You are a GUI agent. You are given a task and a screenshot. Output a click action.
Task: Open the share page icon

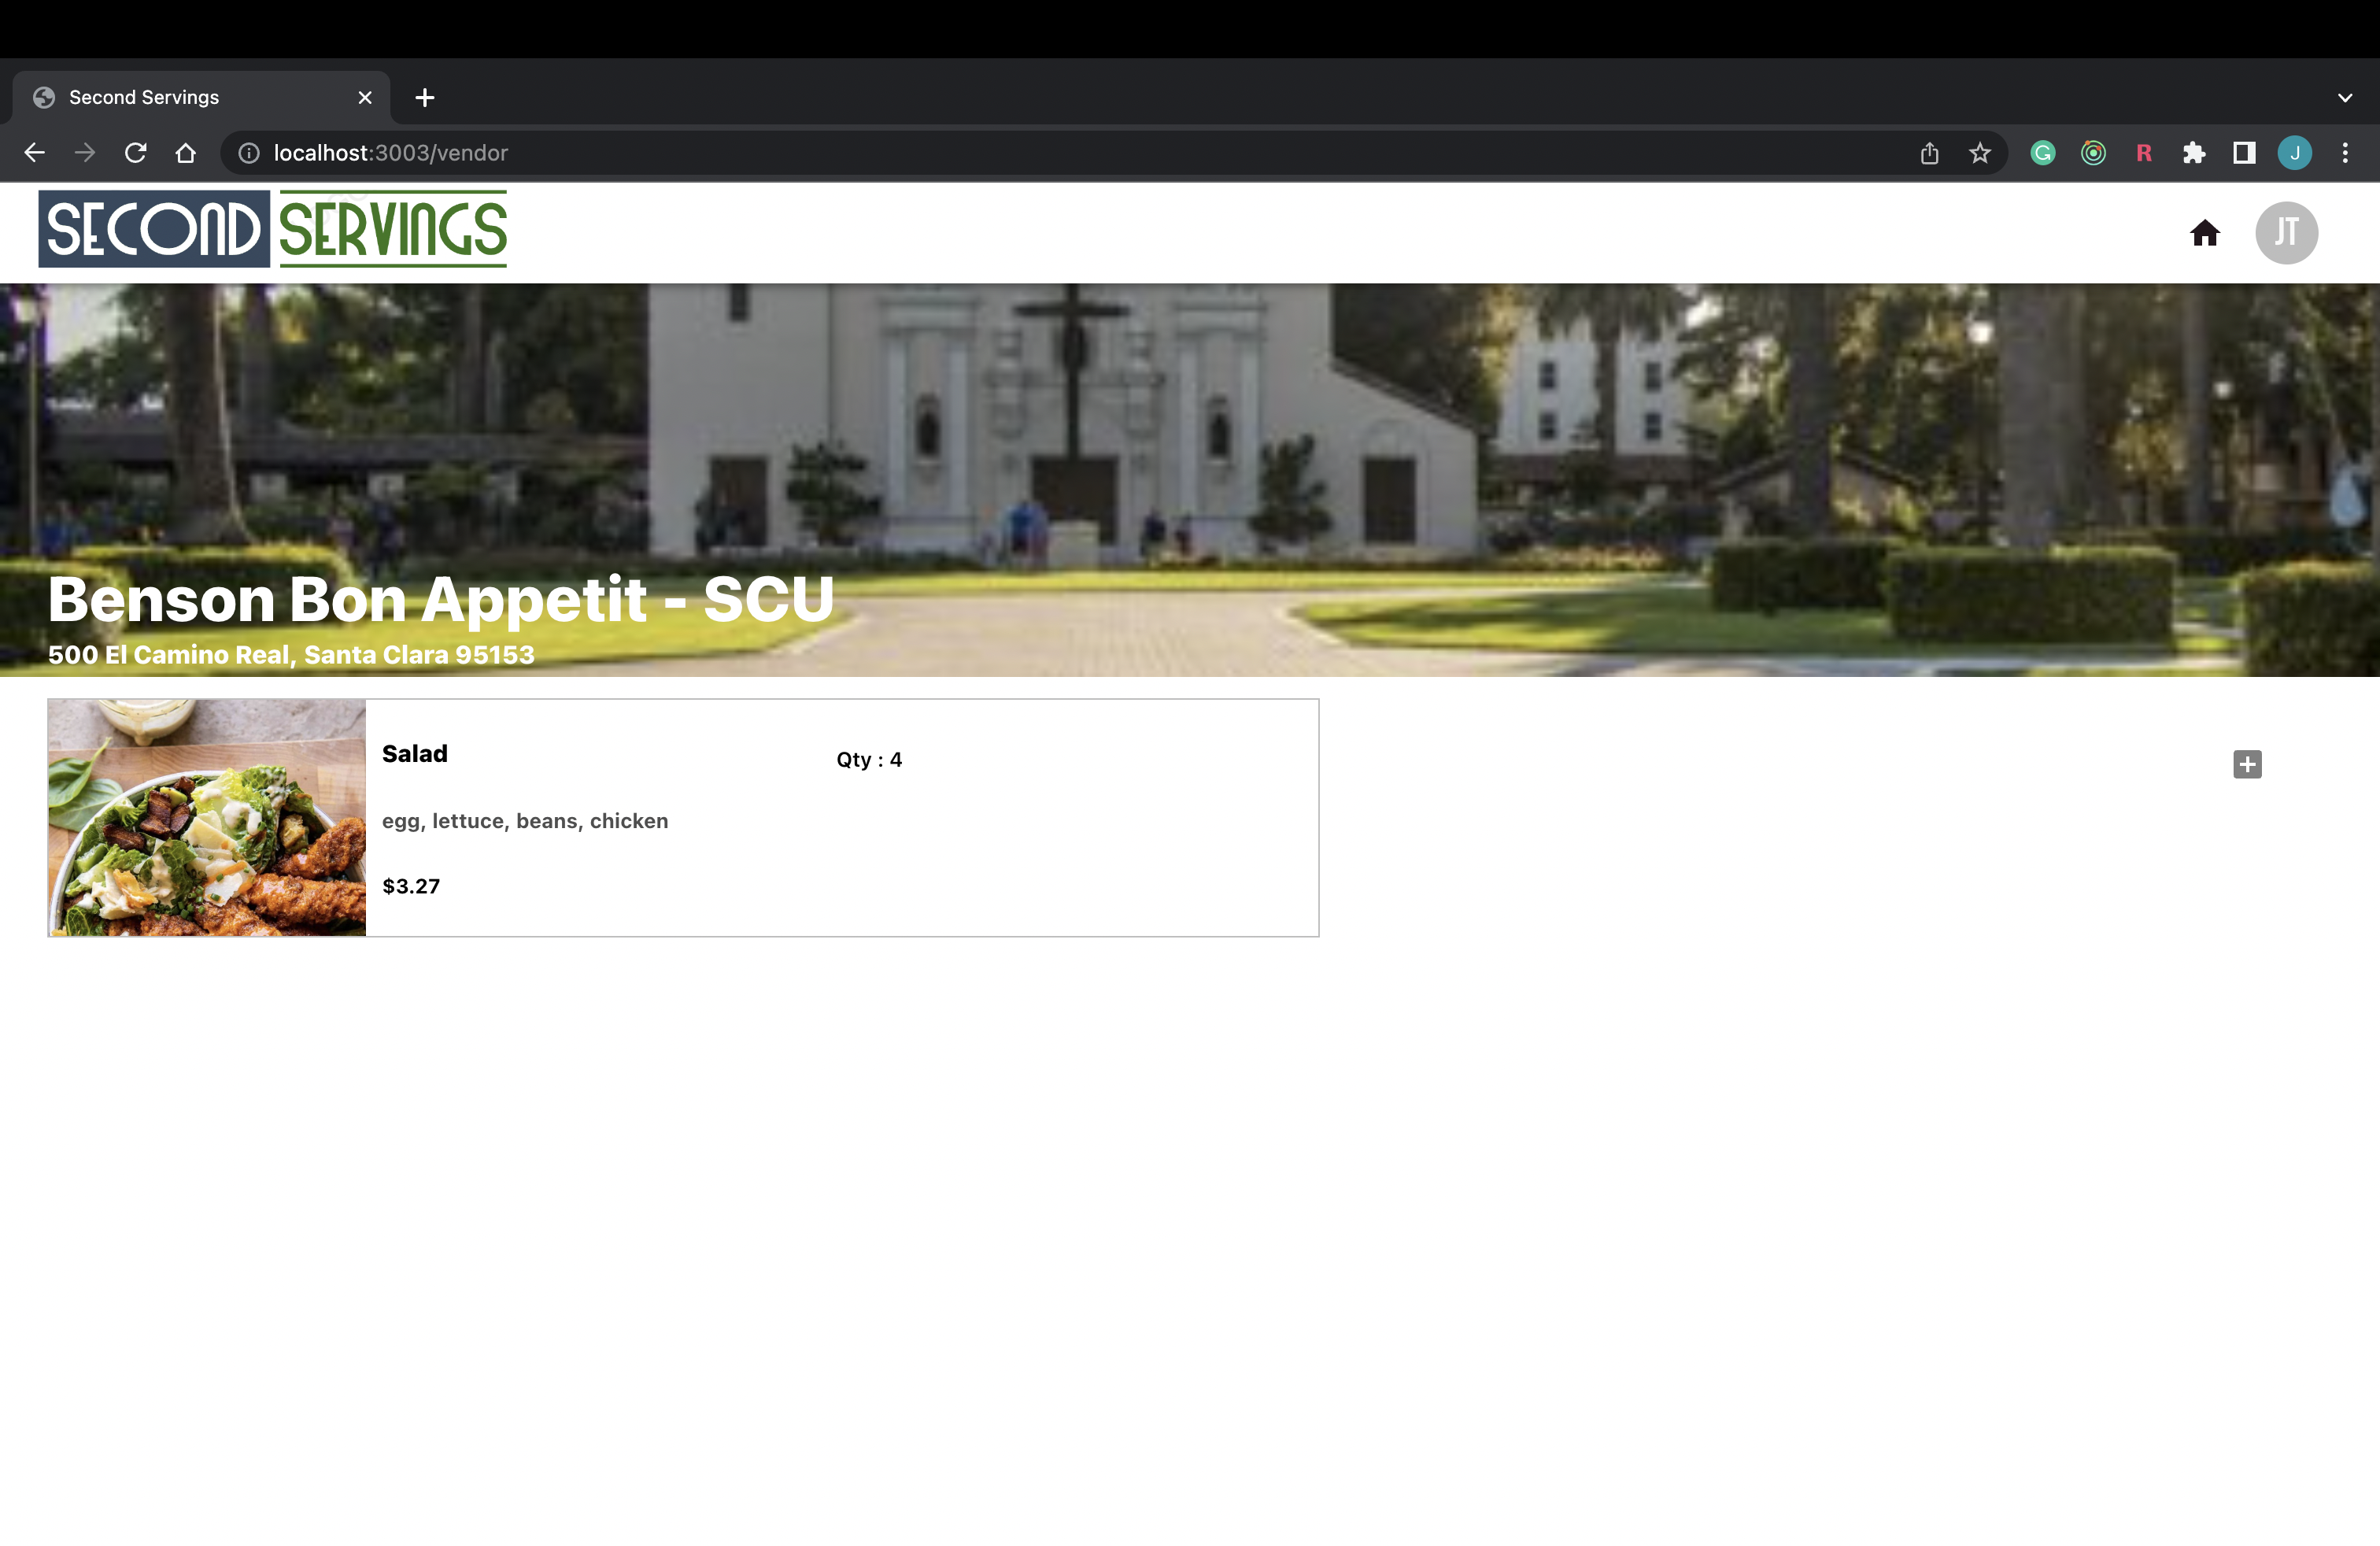(x=1929, y=153)
